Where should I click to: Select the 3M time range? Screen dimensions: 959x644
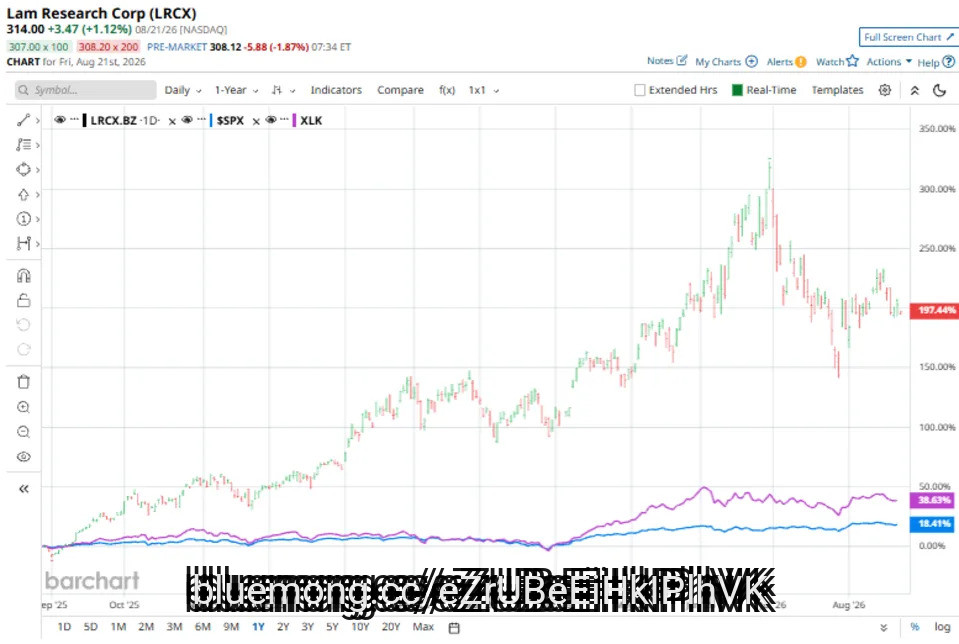(174, 627)
